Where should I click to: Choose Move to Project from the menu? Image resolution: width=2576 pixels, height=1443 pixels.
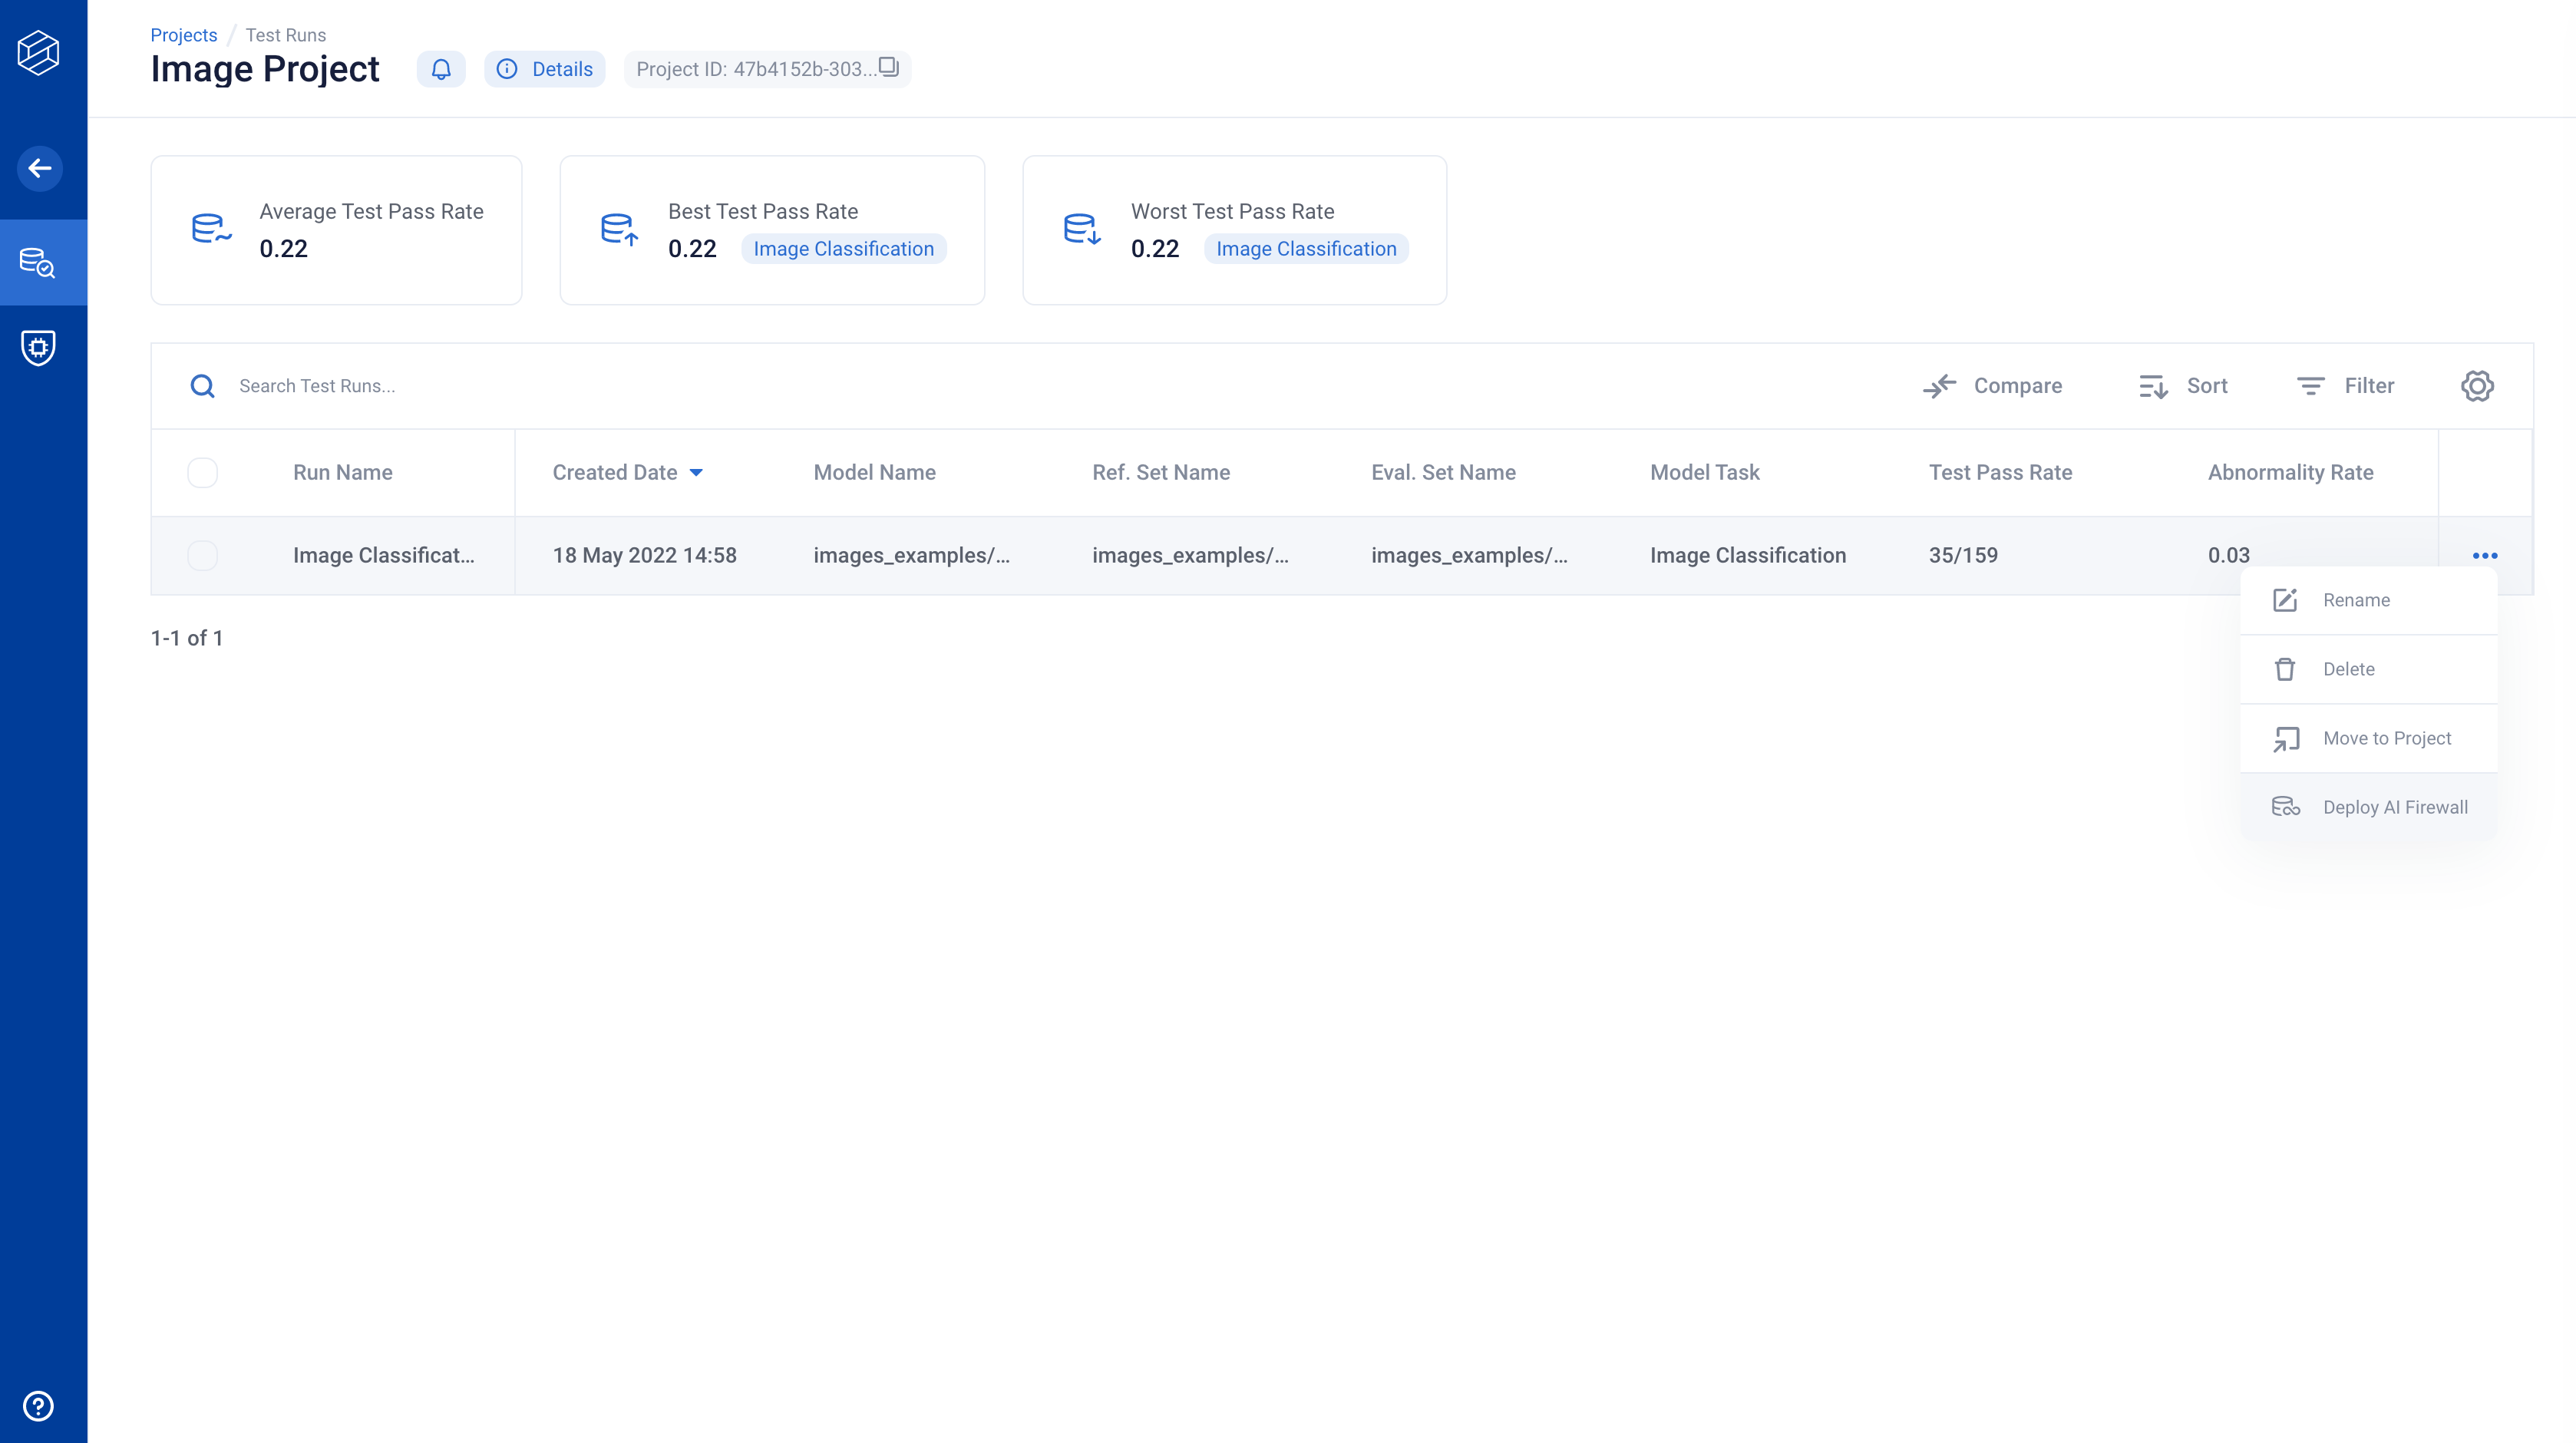point(2368,738)
